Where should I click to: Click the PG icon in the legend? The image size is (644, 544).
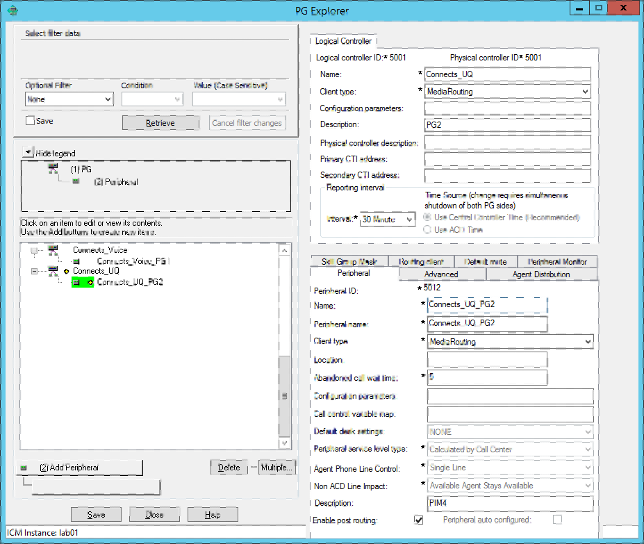tap(53, 168)
